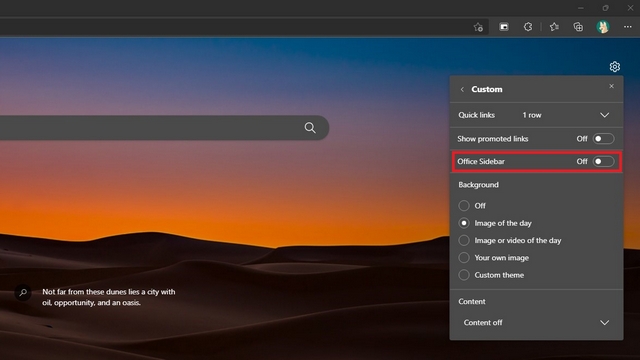Close the Custom settings panel
The height and width of the screenshot is (360, 640).
pyautogui.click(x=611, y=86)
